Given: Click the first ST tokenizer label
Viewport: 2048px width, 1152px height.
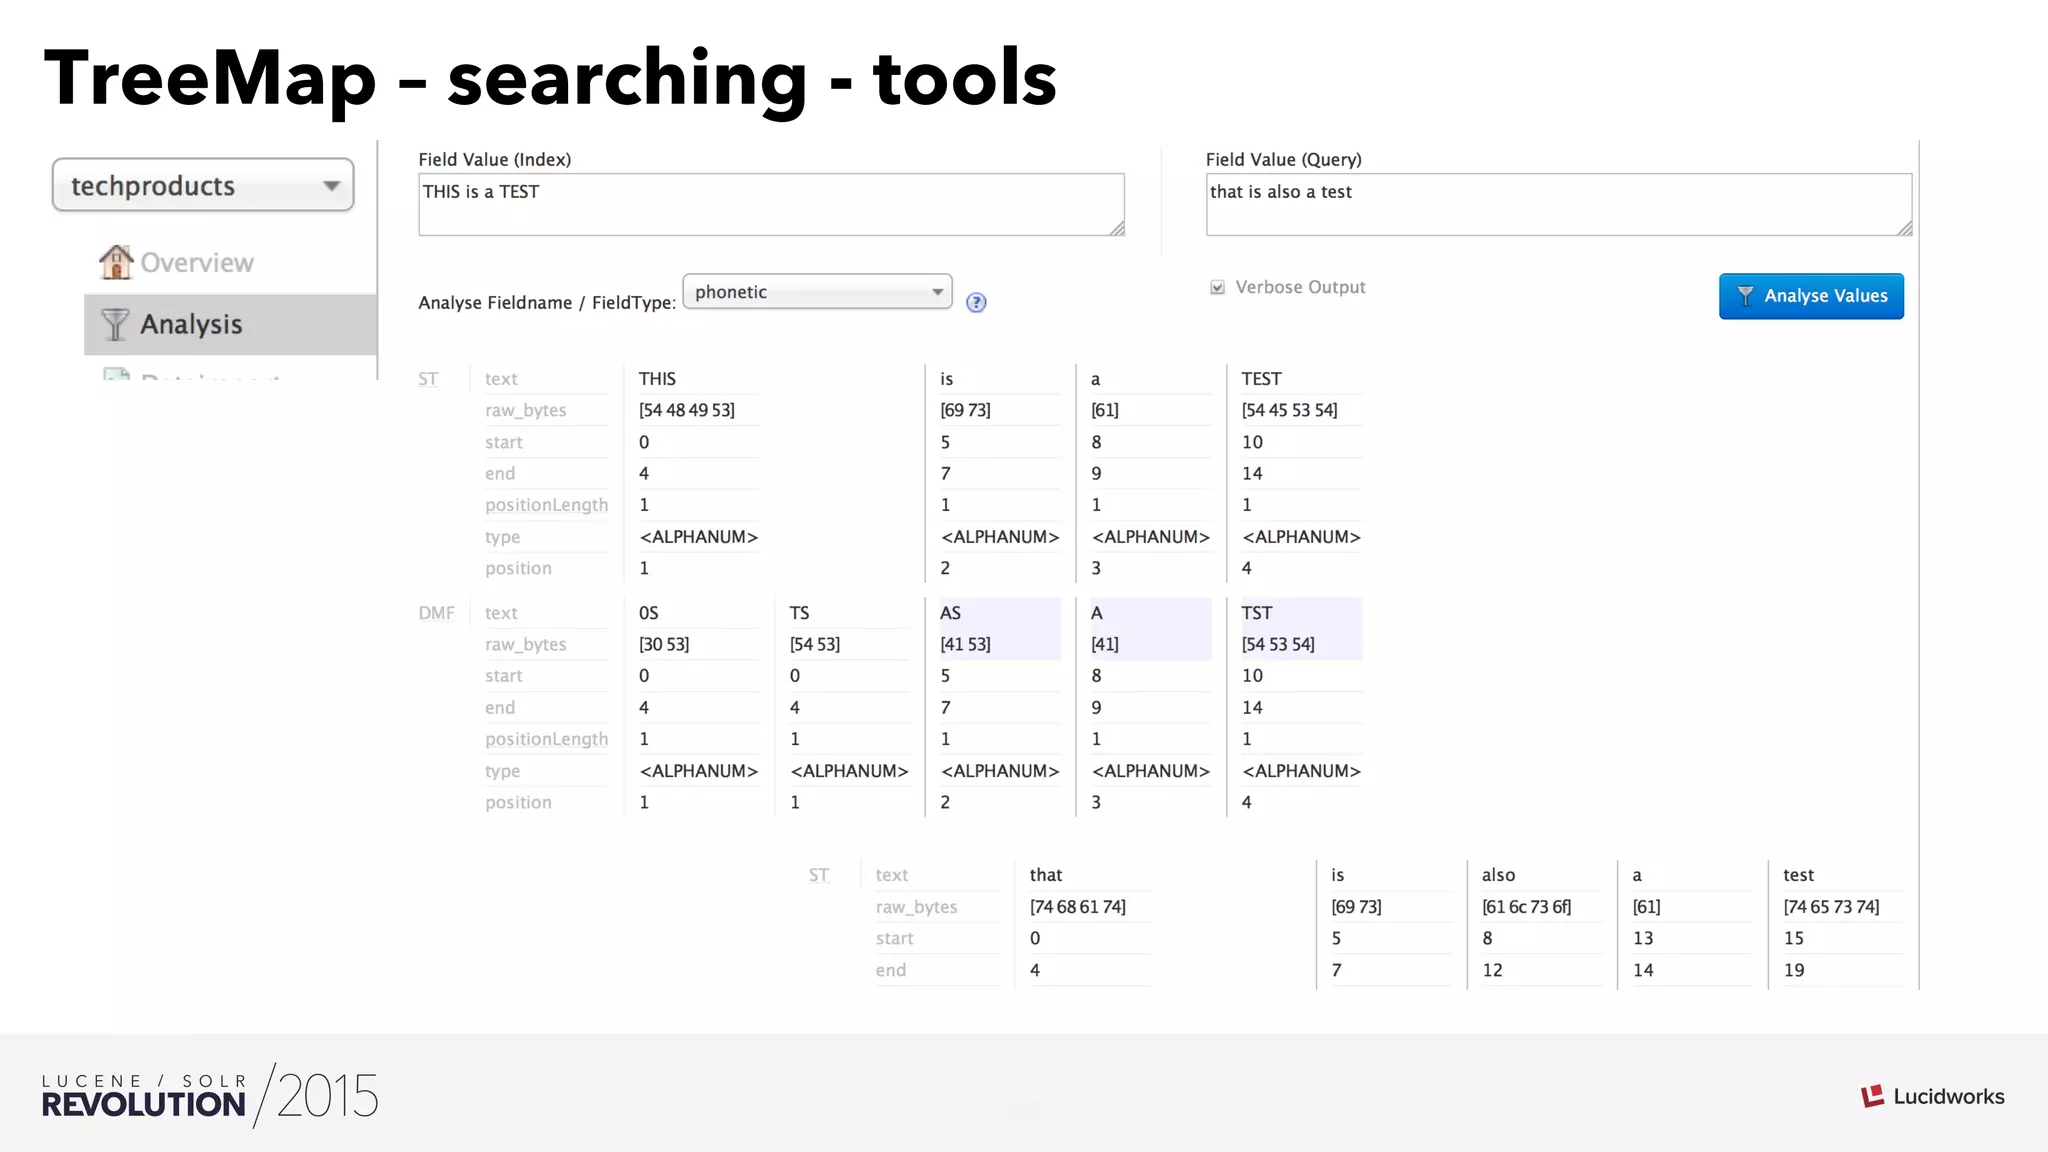Looking at the screenshot, I should click(x=428, y=379).
